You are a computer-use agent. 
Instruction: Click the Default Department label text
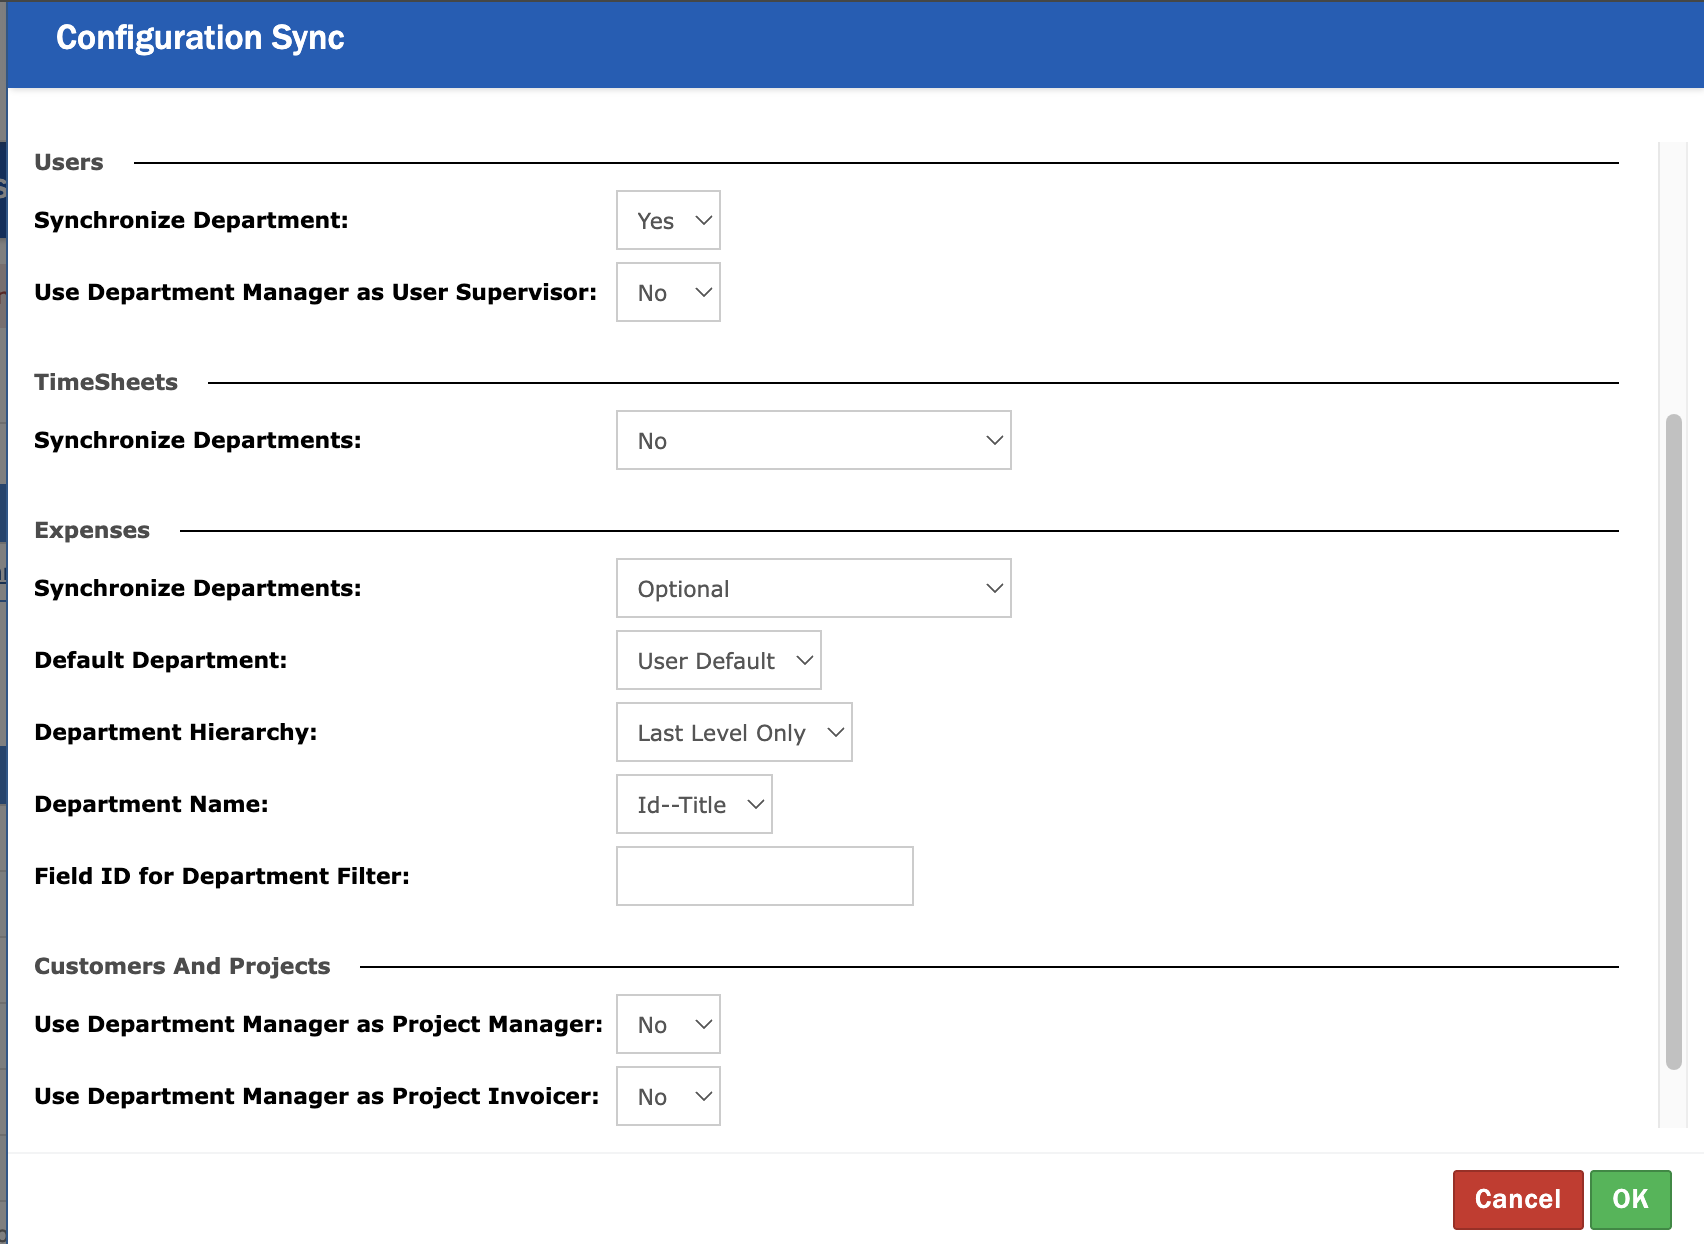(160, 660)
